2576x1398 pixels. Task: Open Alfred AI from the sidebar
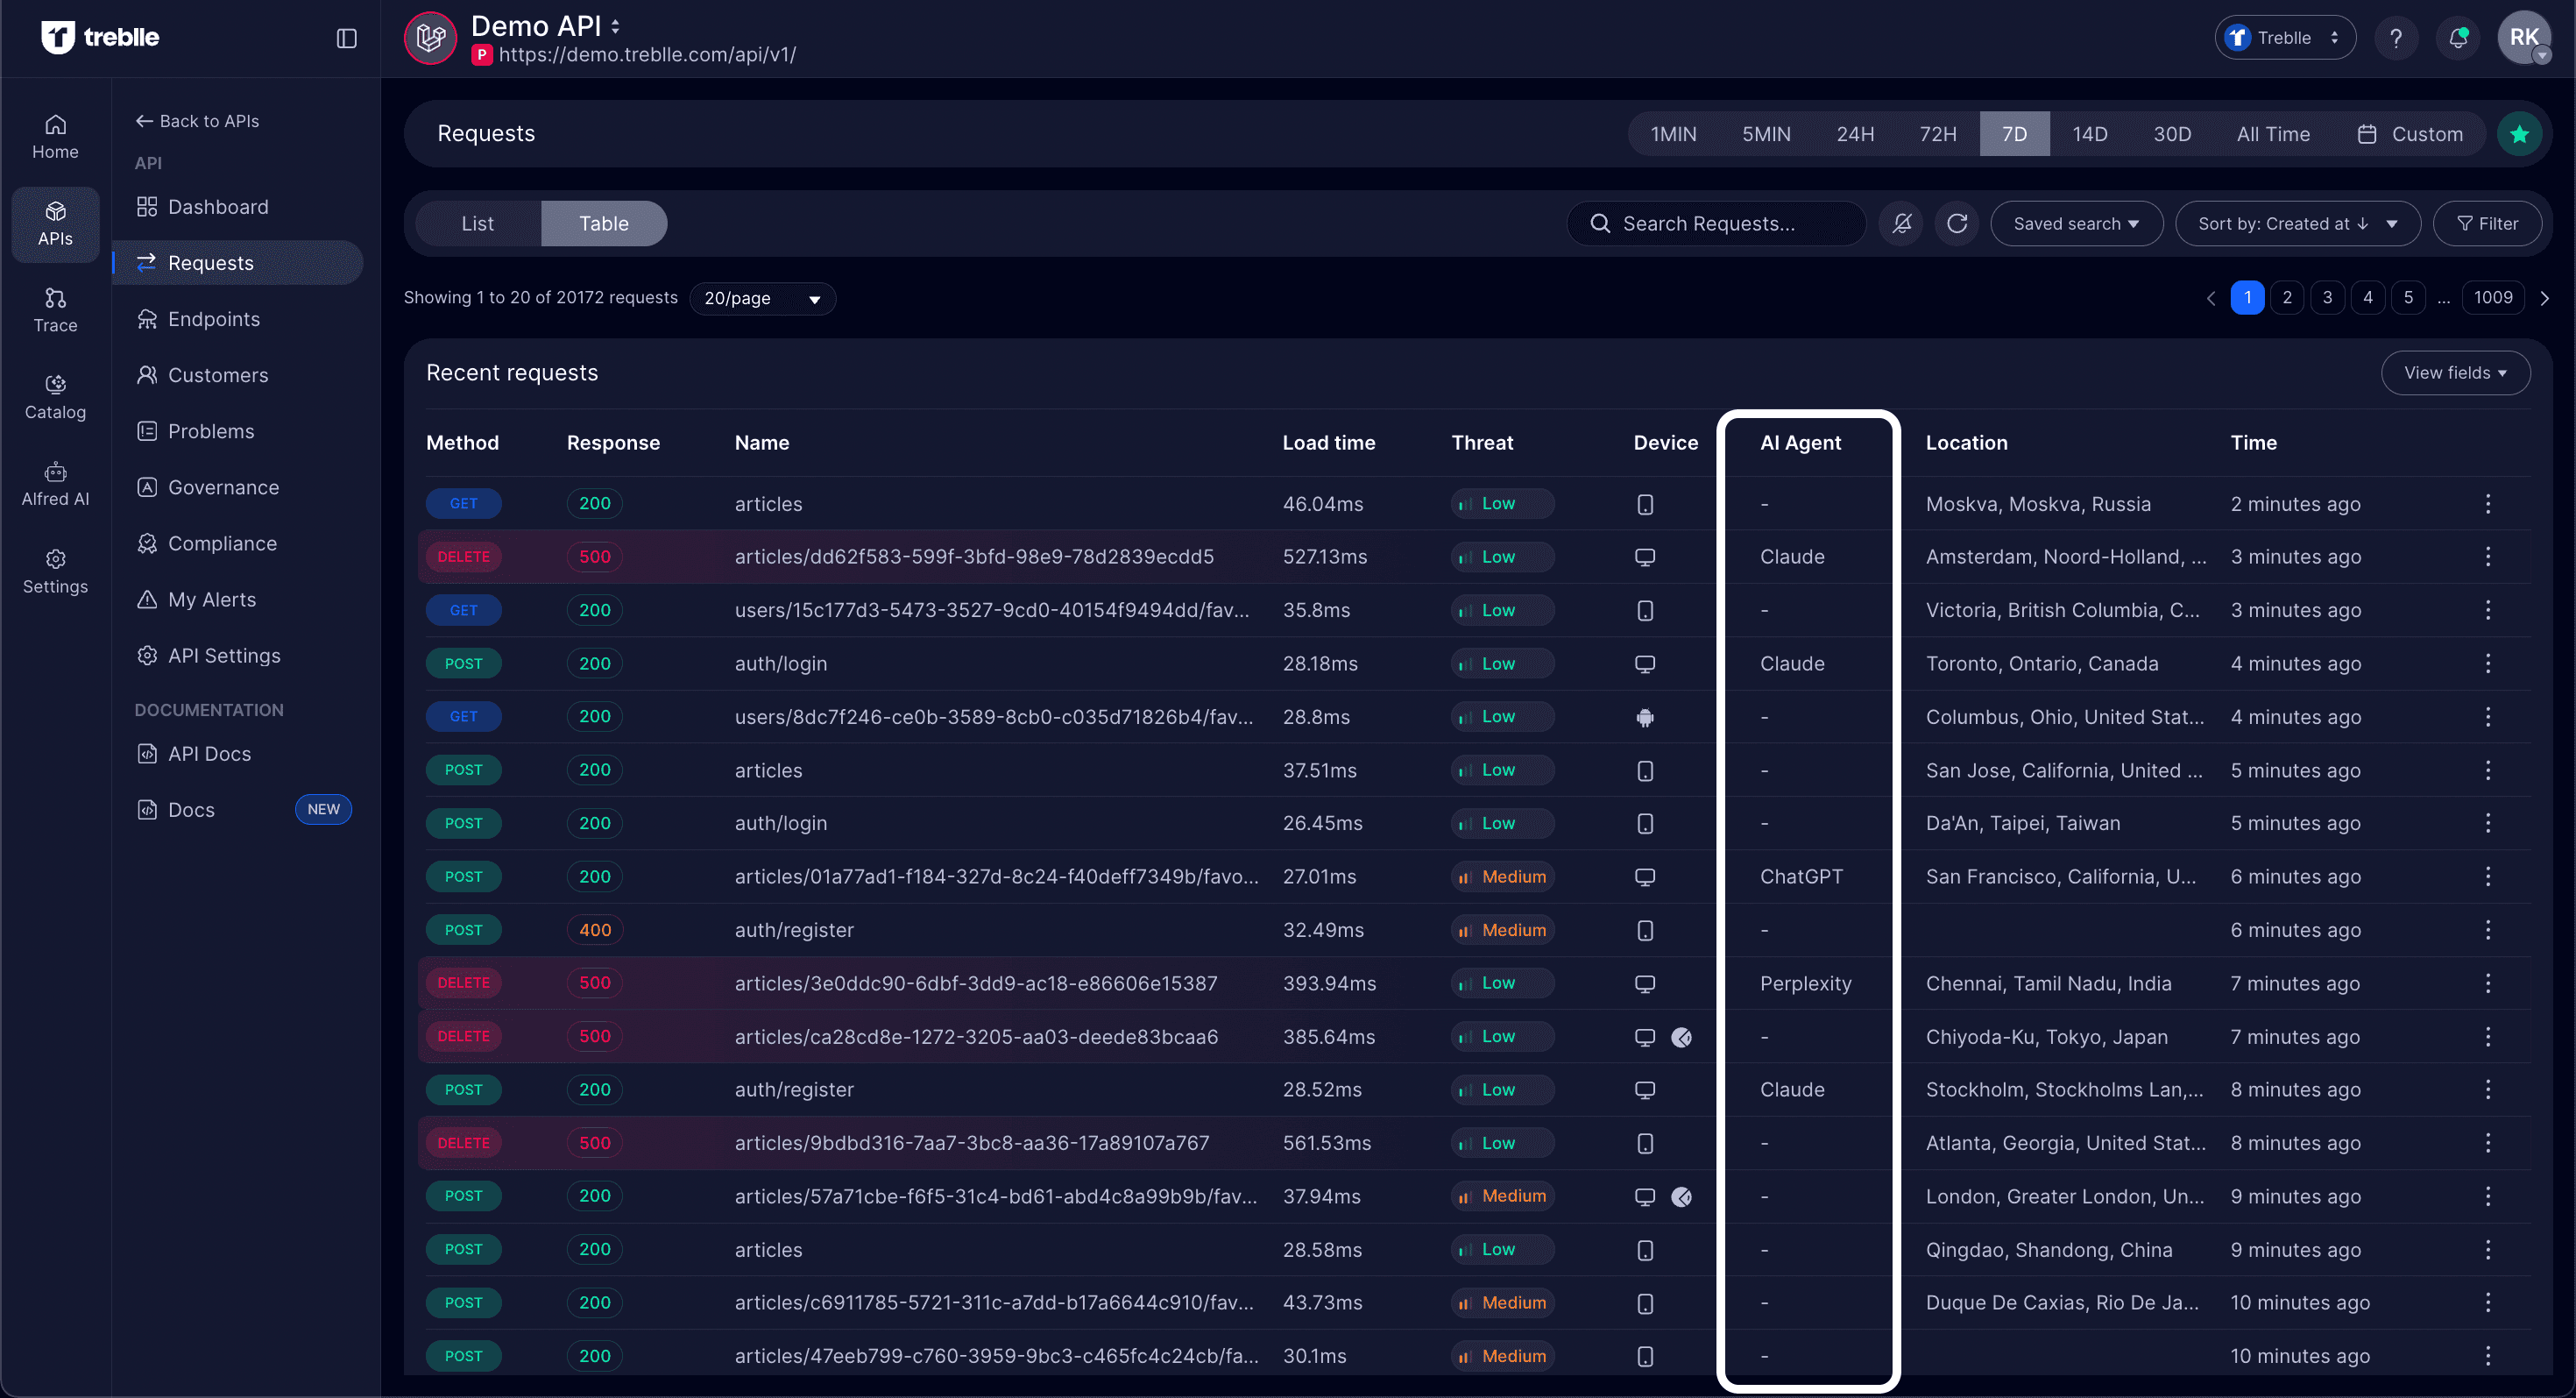pos(55,483)
